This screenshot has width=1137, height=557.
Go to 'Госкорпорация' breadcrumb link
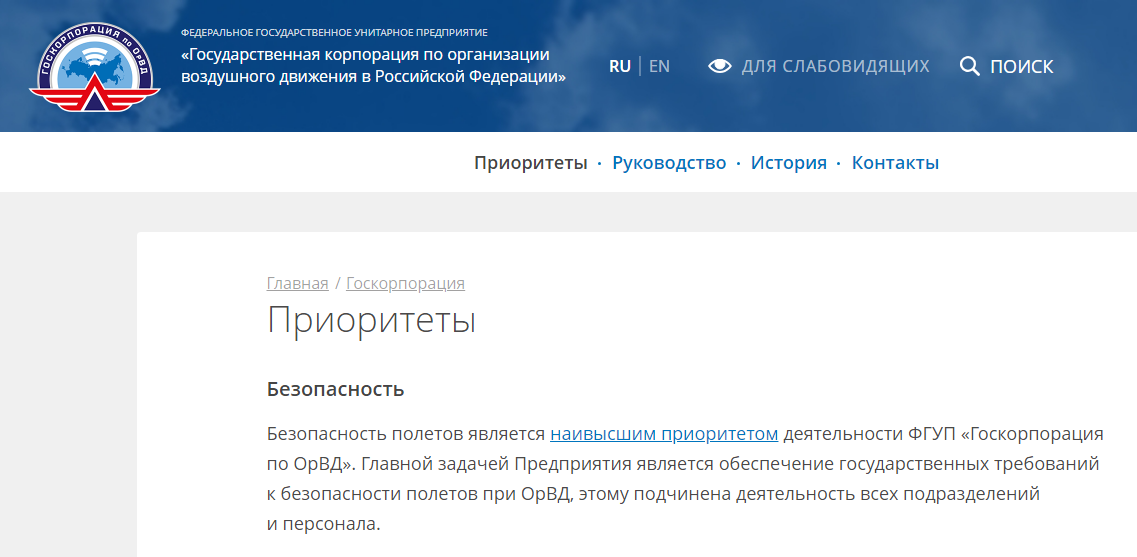(405, 283)
